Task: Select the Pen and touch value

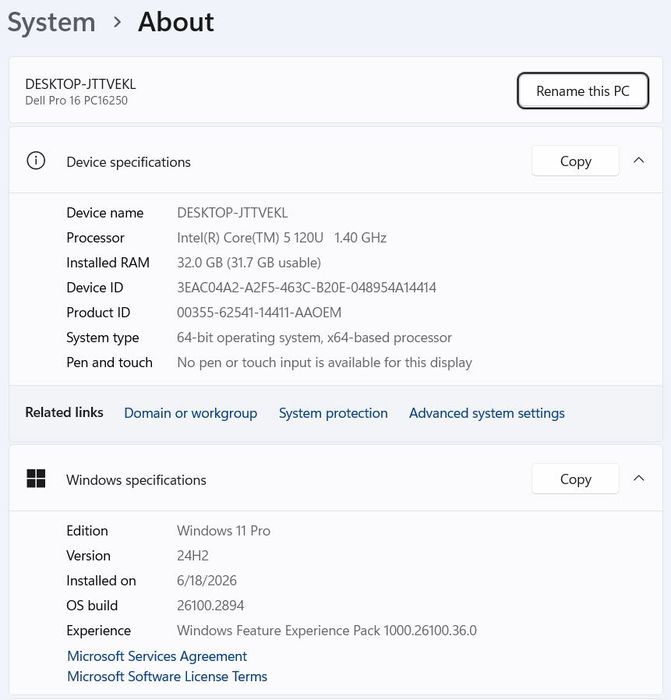Action: [x=325, y=362]
